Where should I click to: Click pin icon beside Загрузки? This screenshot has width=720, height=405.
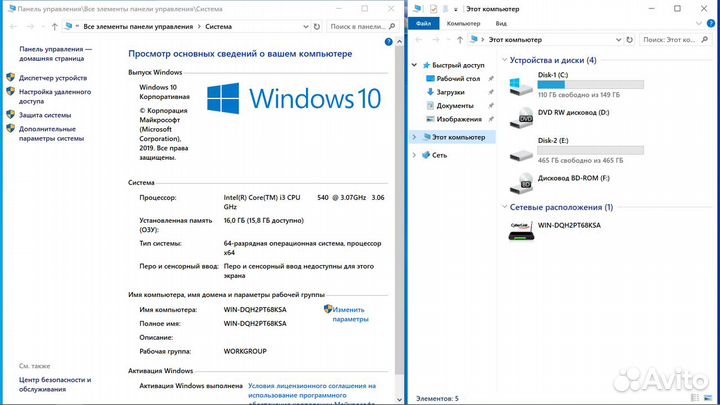pos(490,92)
